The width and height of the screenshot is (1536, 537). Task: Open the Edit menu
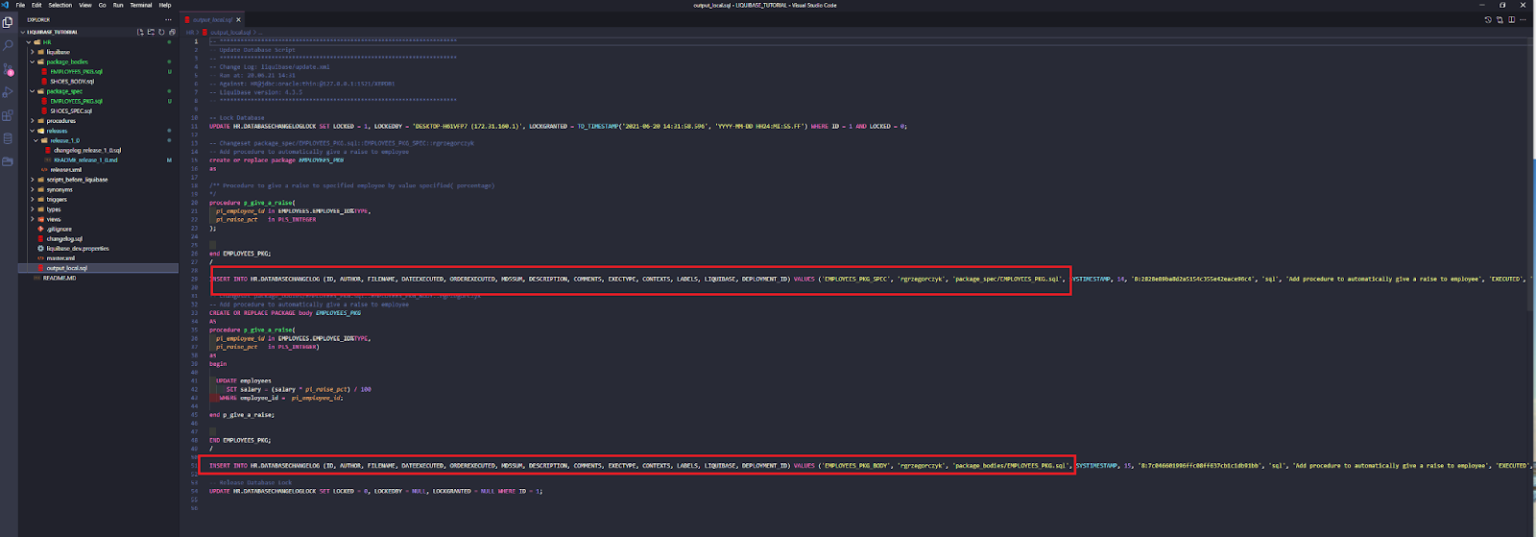[35, 5]
